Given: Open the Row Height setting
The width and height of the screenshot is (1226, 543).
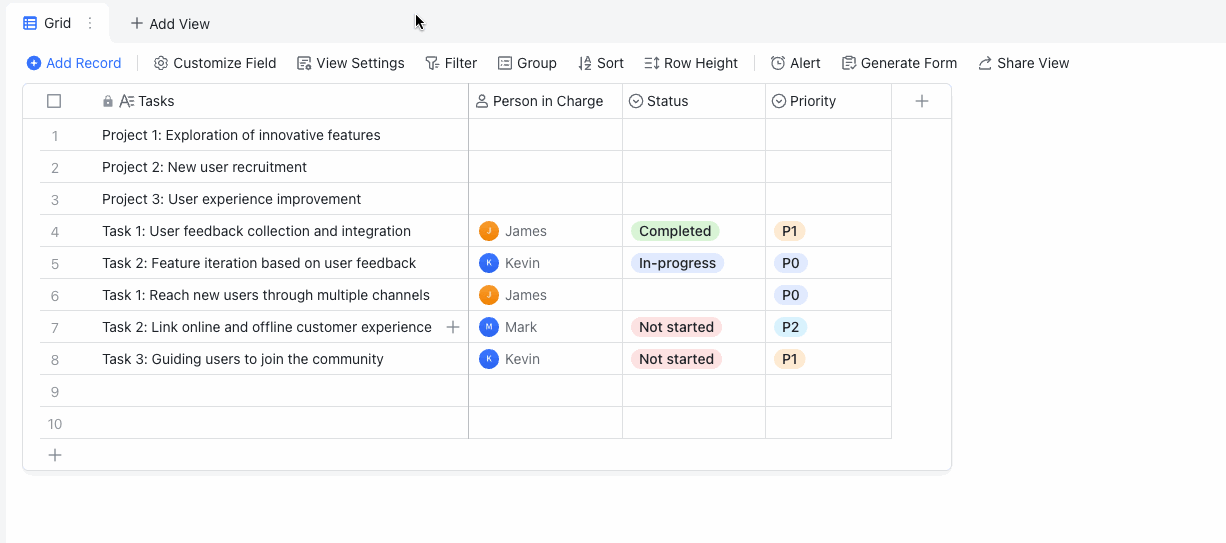Looking at the screenshot, I should click(691, 63).
